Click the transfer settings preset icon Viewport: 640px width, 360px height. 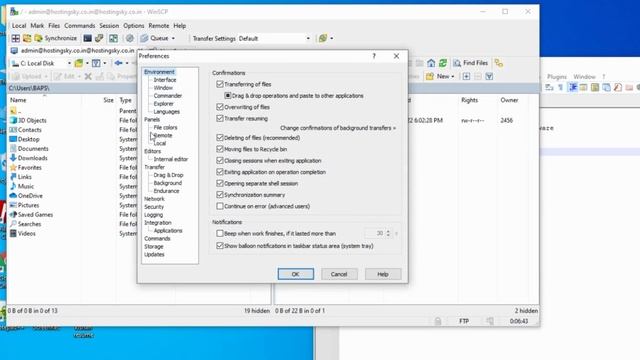coord(323,38)
